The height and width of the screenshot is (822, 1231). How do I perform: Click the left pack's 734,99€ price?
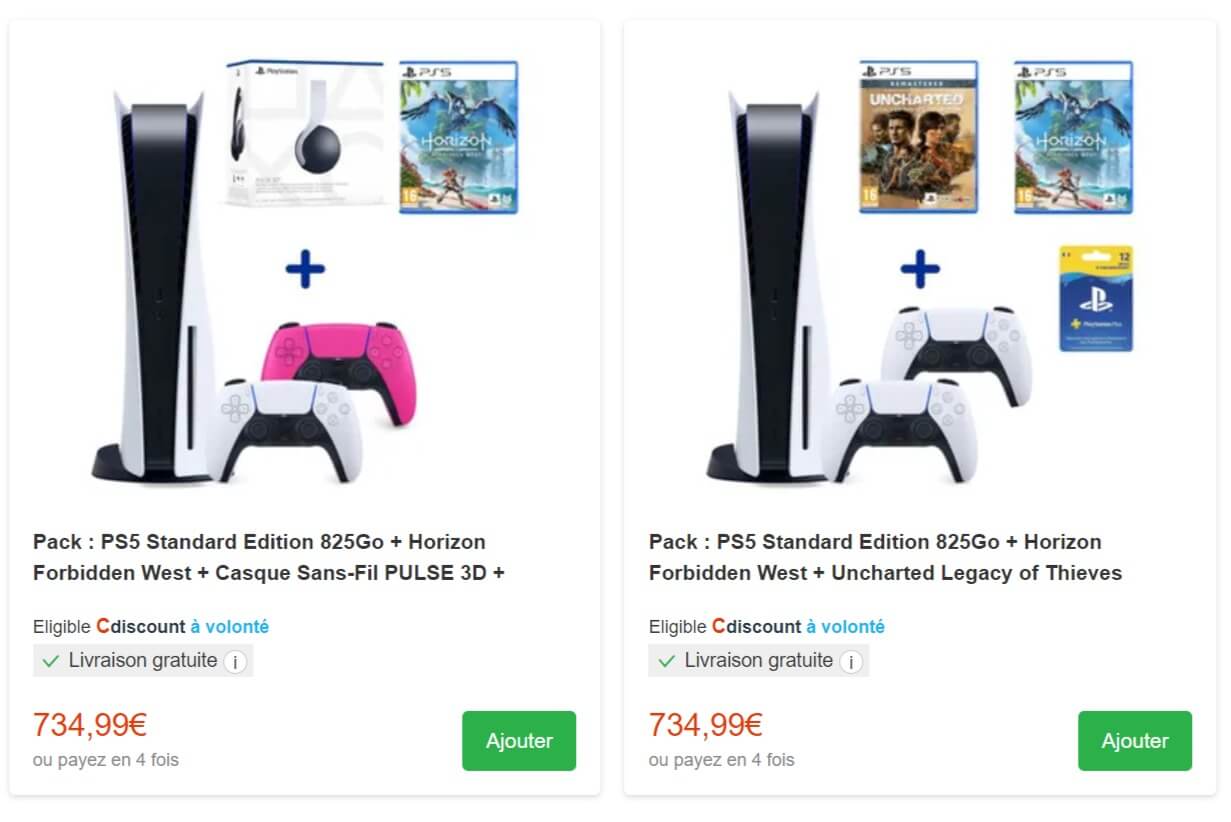(x=90, y=725)
